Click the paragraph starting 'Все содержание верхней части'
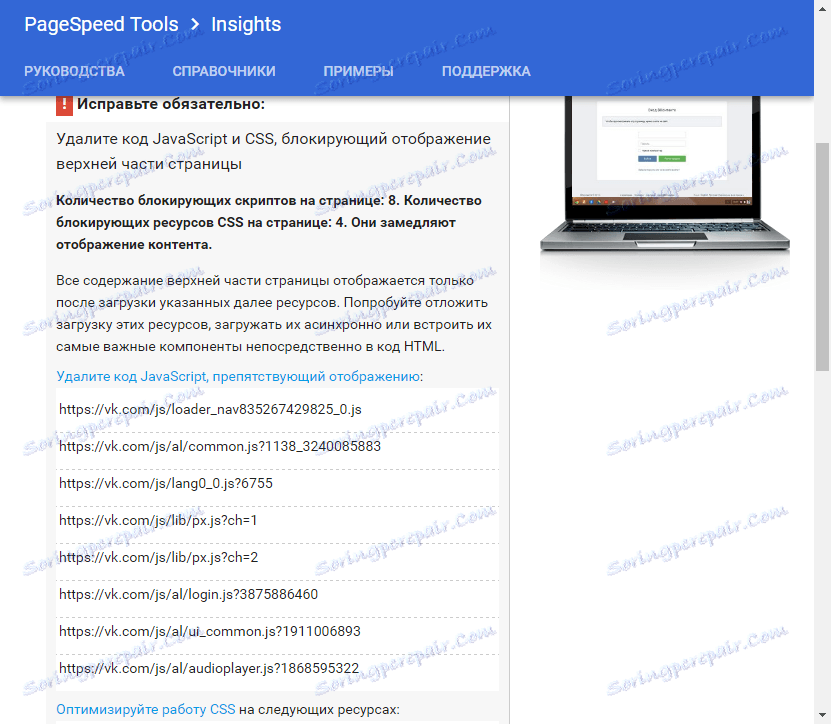The image size is (831, 724). click(274, 314)
